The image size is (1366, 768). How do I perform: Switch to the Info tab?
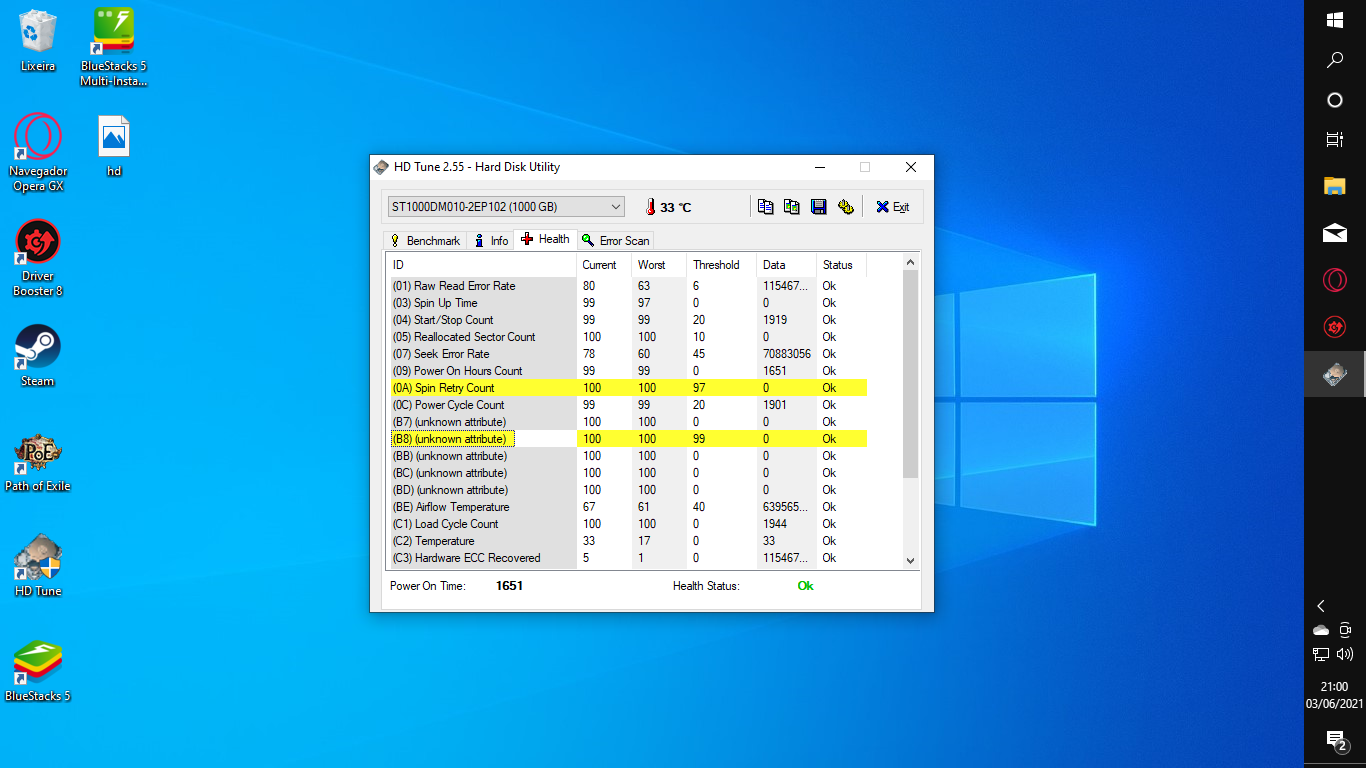pos(491,240)
